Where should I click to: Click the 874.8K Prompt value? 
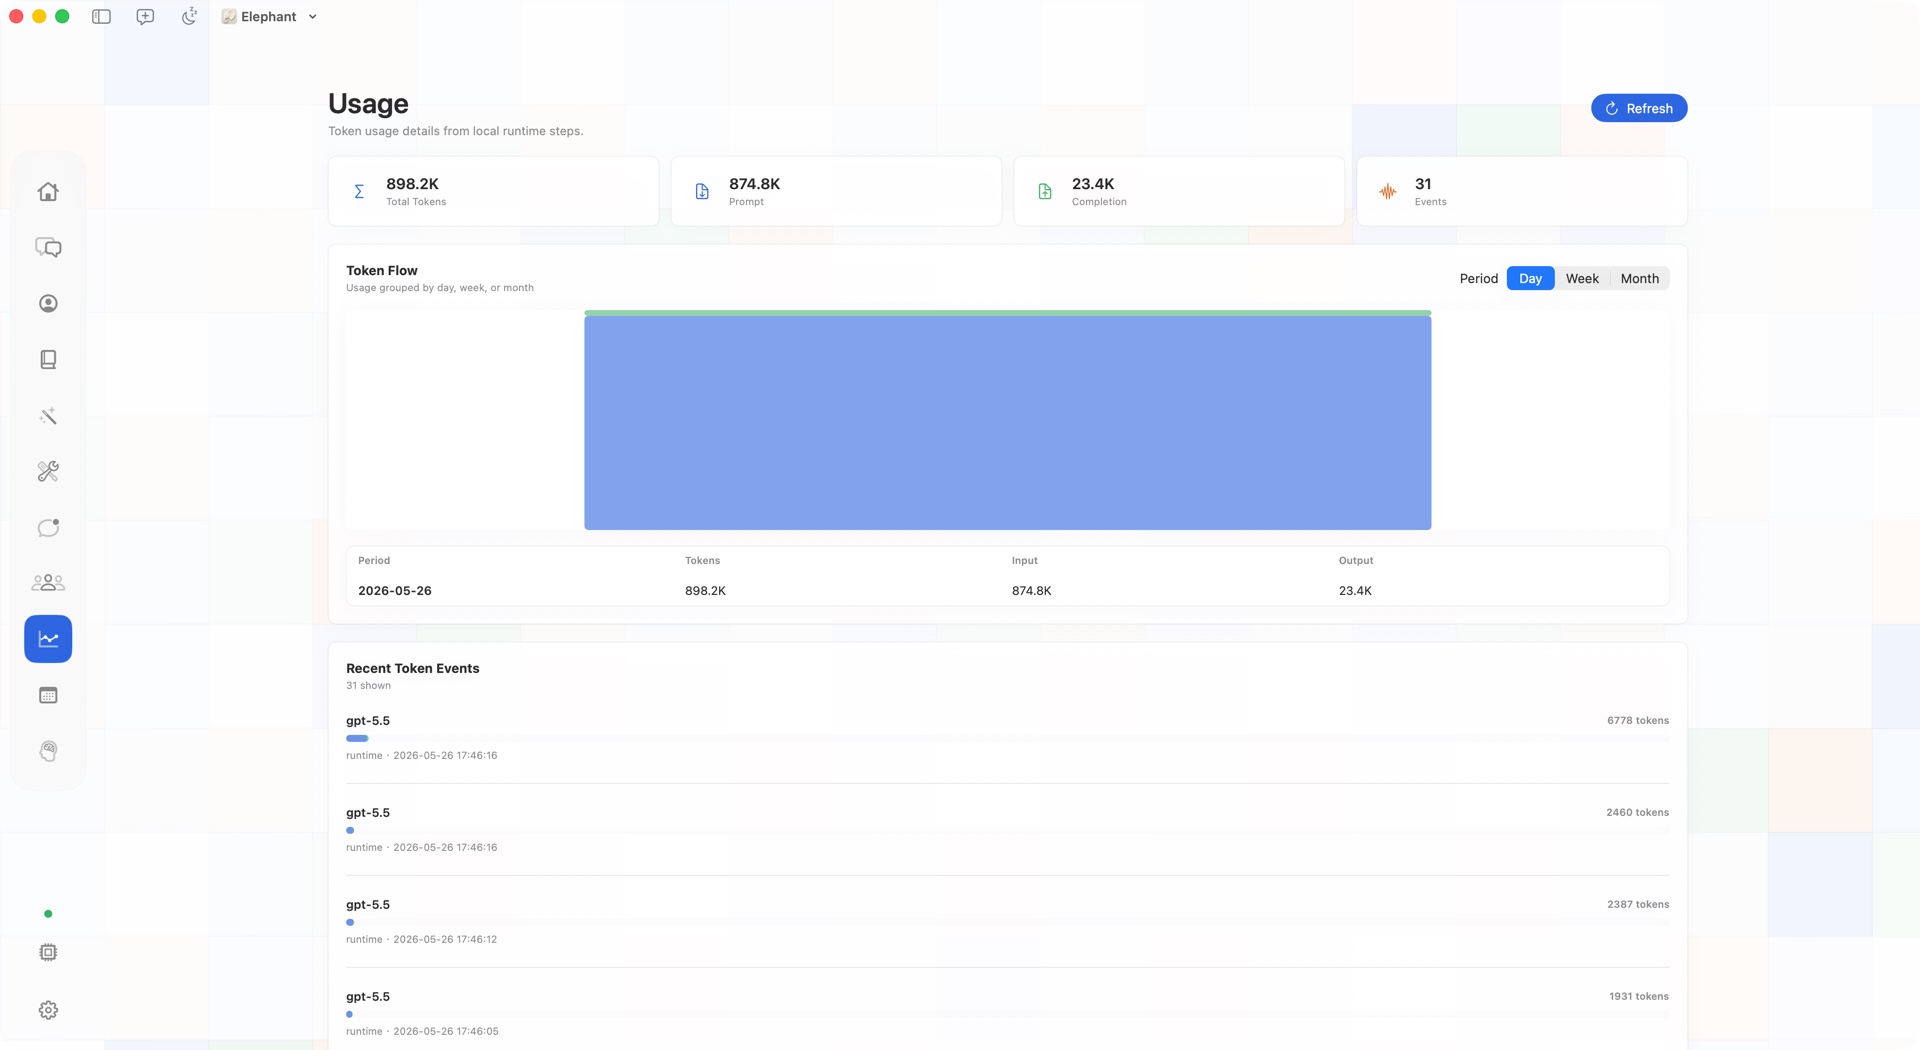[x=754, y=184]
